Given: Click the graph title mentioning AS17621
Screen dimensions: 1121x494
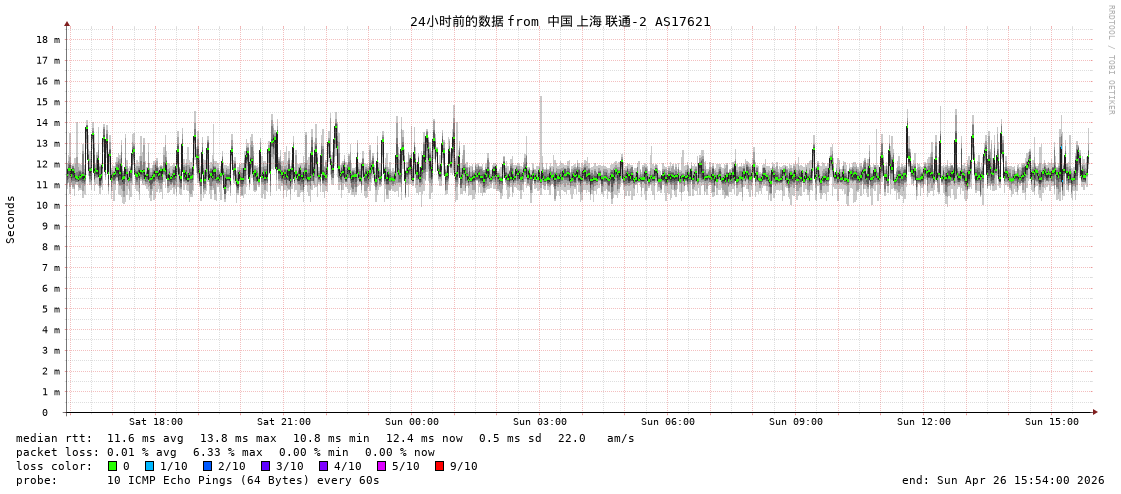Looking at the screenshot, I should (560, 21).
